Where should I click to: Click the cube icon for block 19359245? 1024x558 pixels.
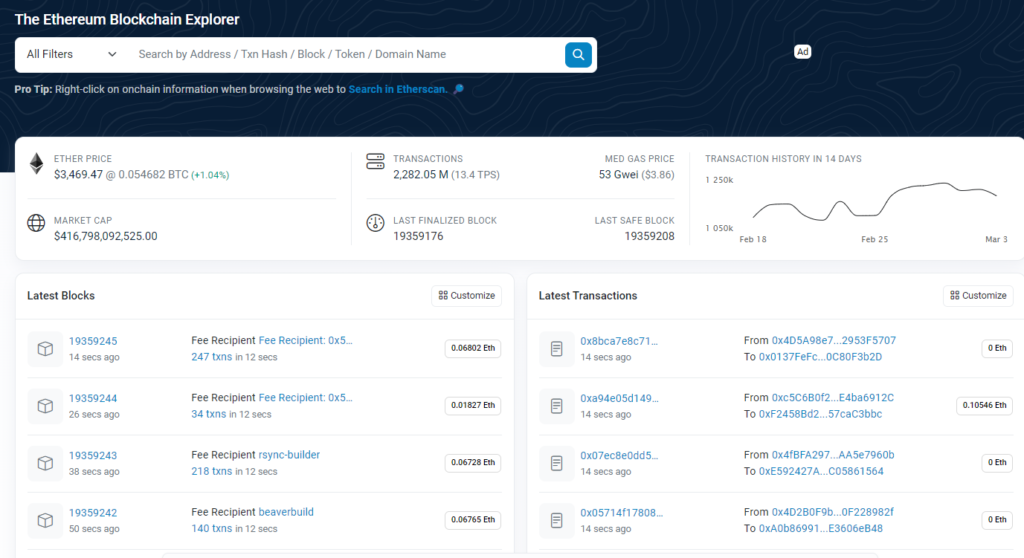45,349
